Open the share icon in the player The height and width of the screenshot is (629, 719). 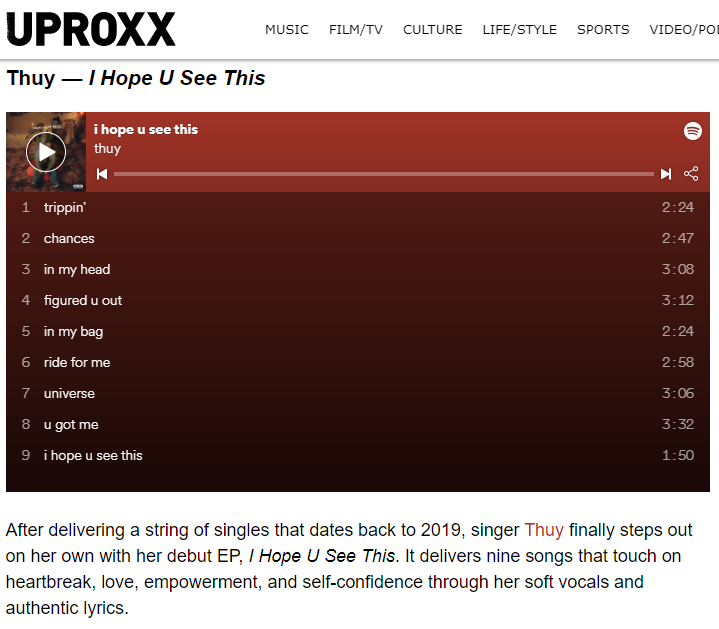[691, 174]
